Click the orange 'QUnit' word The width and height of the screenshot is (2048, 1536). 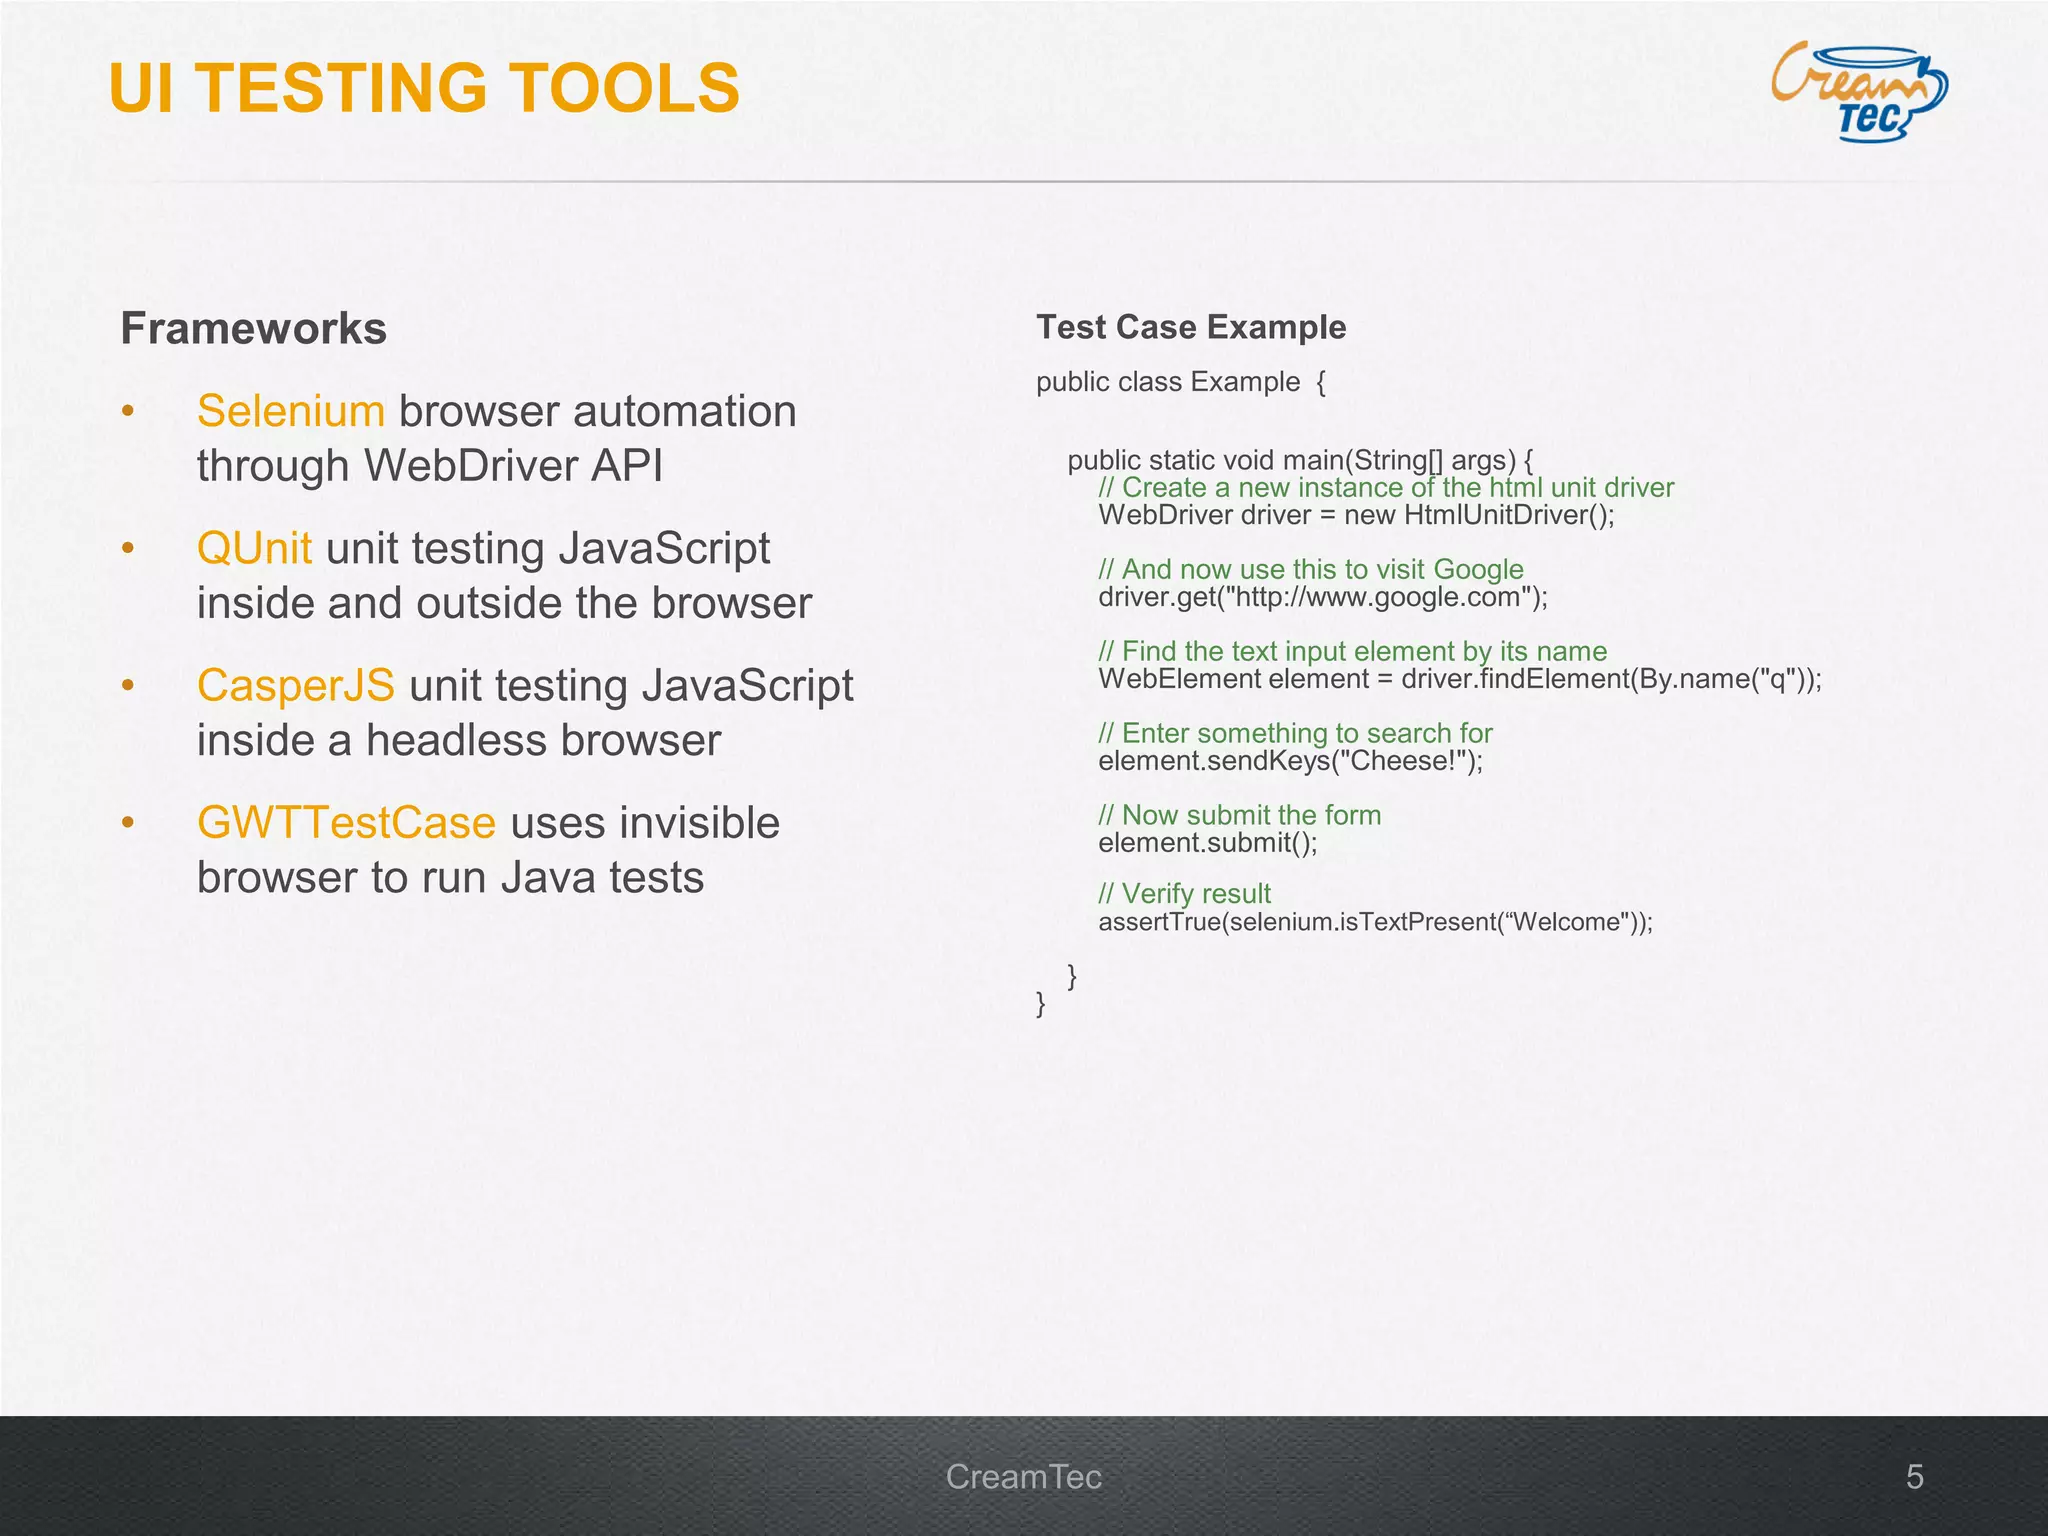[x=254, y=549]
